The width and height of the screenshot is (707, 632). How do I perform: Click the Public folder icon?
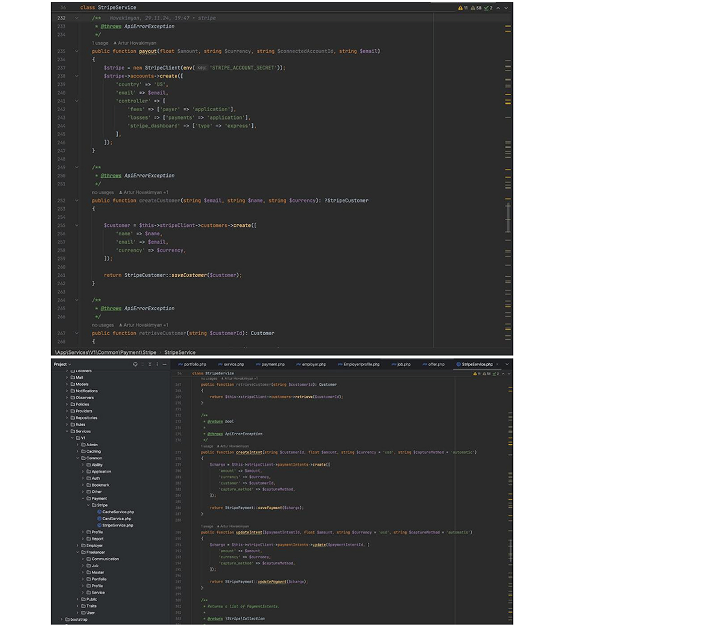click(83, 600)
